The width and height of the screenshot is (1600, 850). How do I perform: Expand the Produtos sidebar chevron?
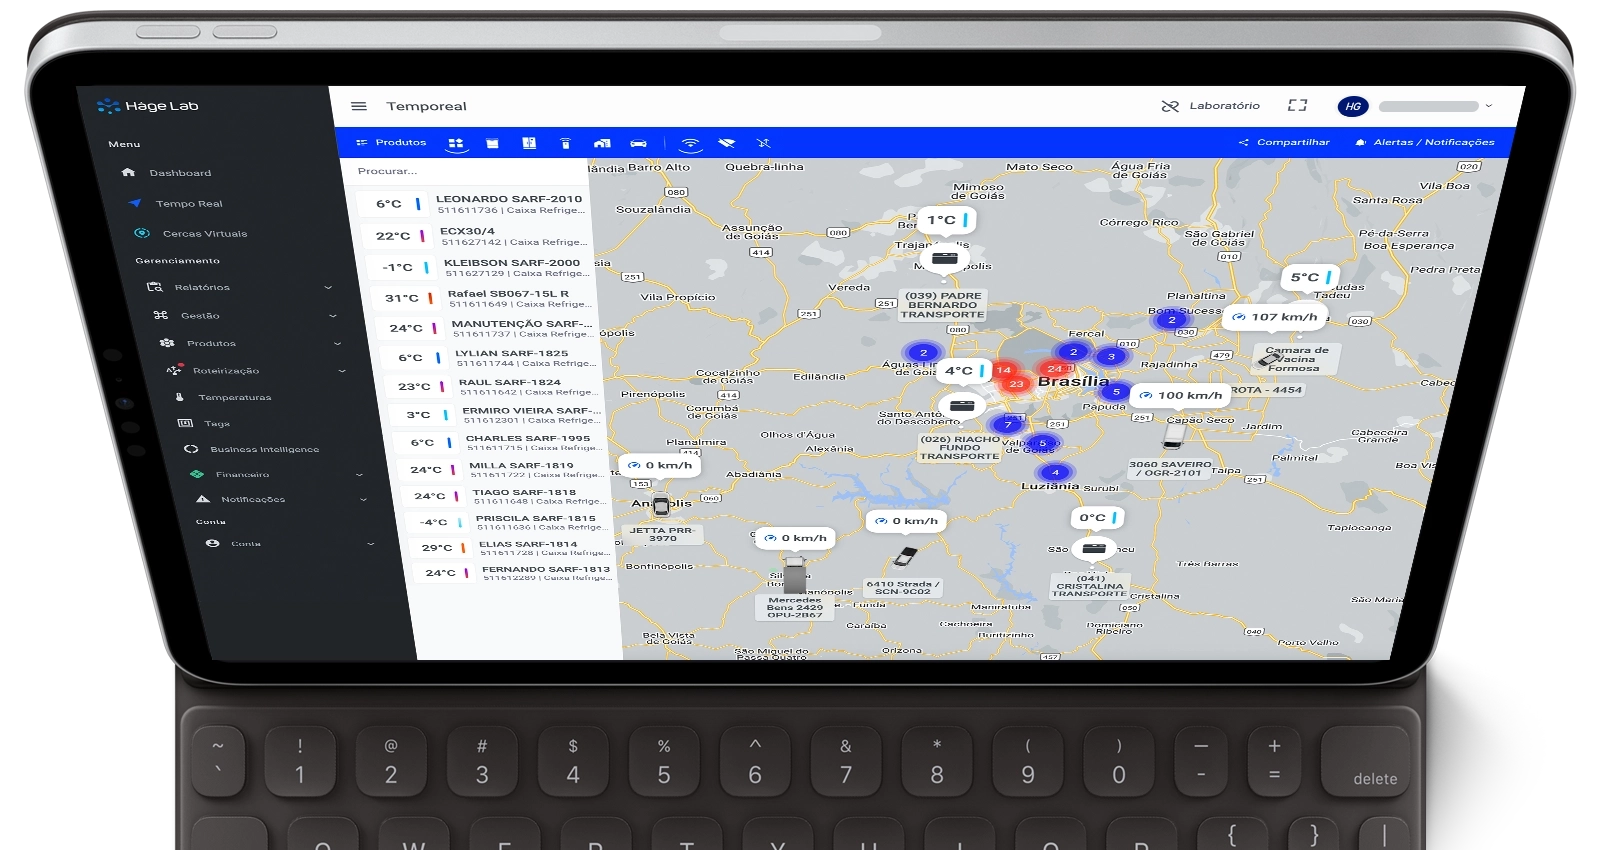(x=338, y=344)
